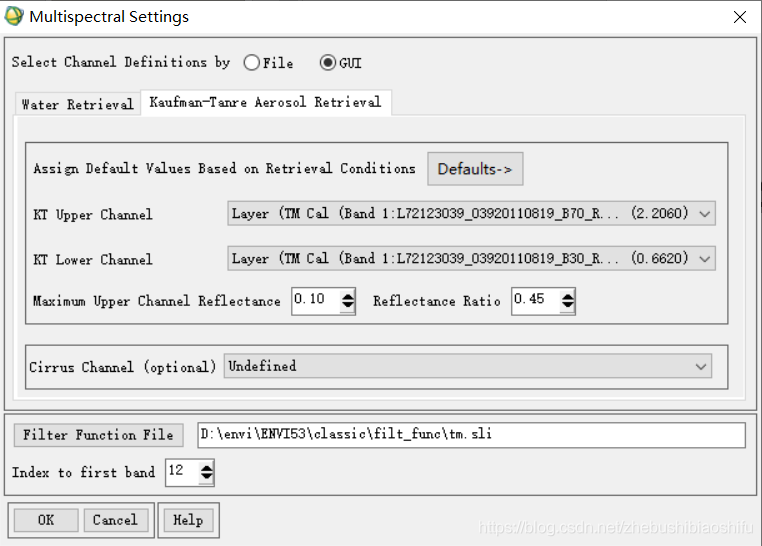Increase the Reflectance Ratio value

pyautogui.click(x=568, y=296)
